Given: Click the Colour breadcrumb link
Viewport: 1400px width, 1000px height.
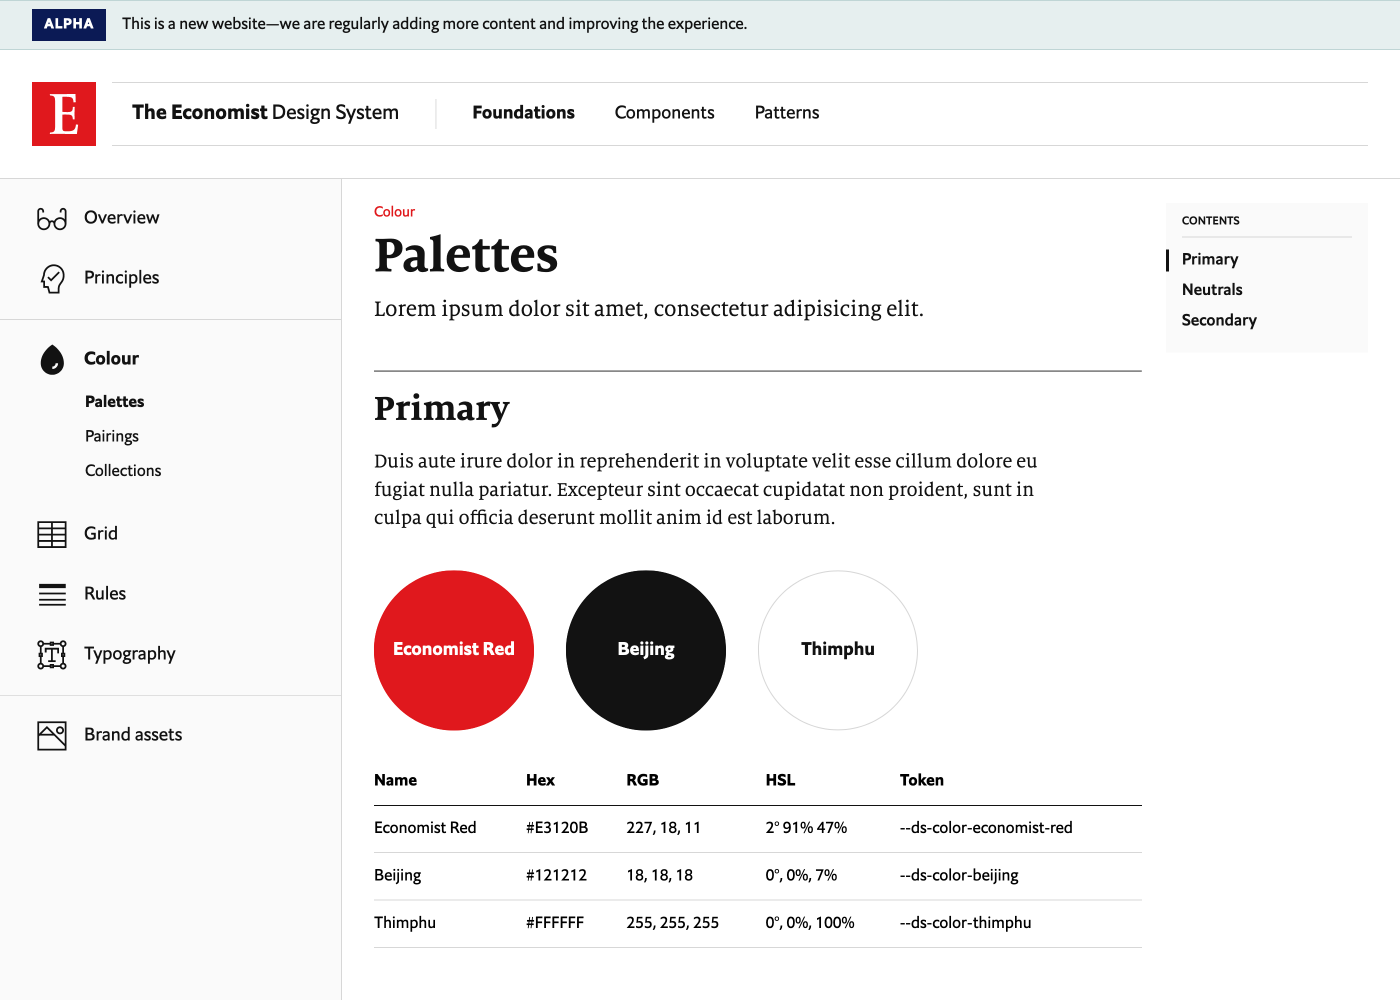Looking at the screenshot, I should click(x=394, y=211).
